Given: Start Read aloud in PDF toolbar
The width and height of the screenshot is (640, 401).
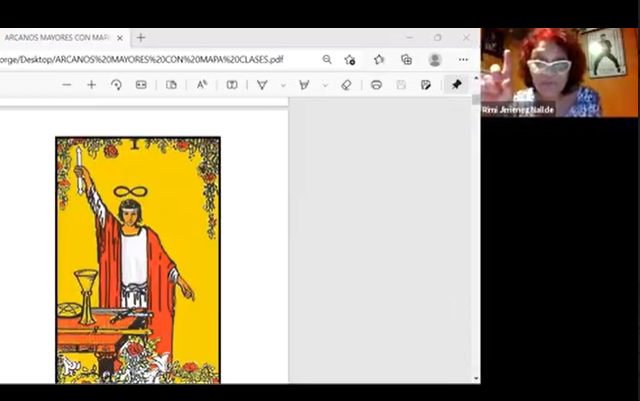Looking at the screenshot, I should click(x=201, y=85).
